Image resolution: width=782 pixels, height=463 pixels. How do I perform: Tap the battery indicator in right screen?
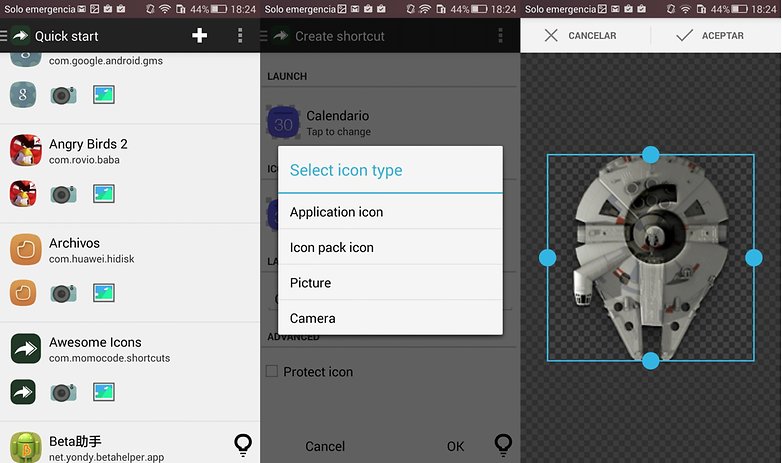739,9
